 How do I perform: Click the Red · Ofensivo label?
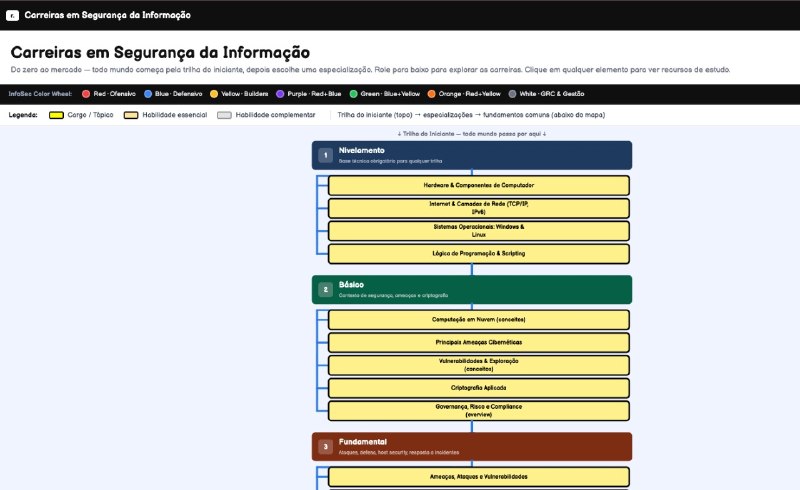coord(114,94)
